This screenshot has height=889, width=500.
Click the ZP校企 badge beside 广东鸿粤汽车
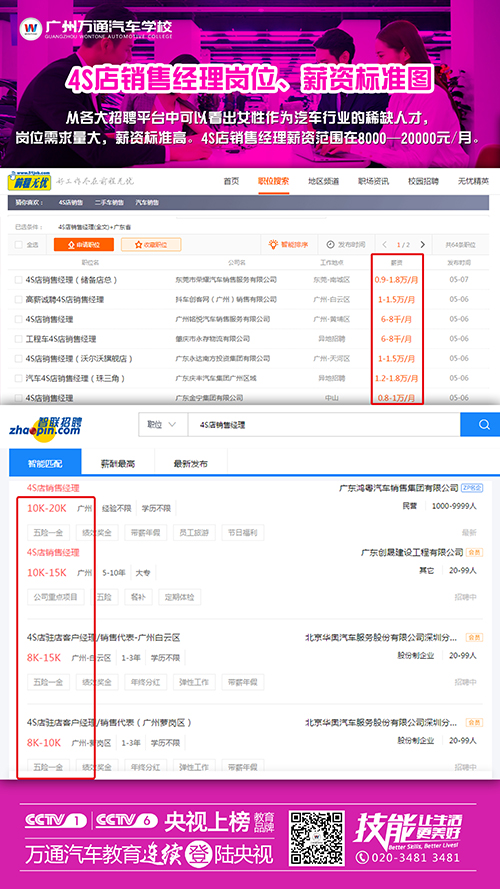tap(472, 488)
